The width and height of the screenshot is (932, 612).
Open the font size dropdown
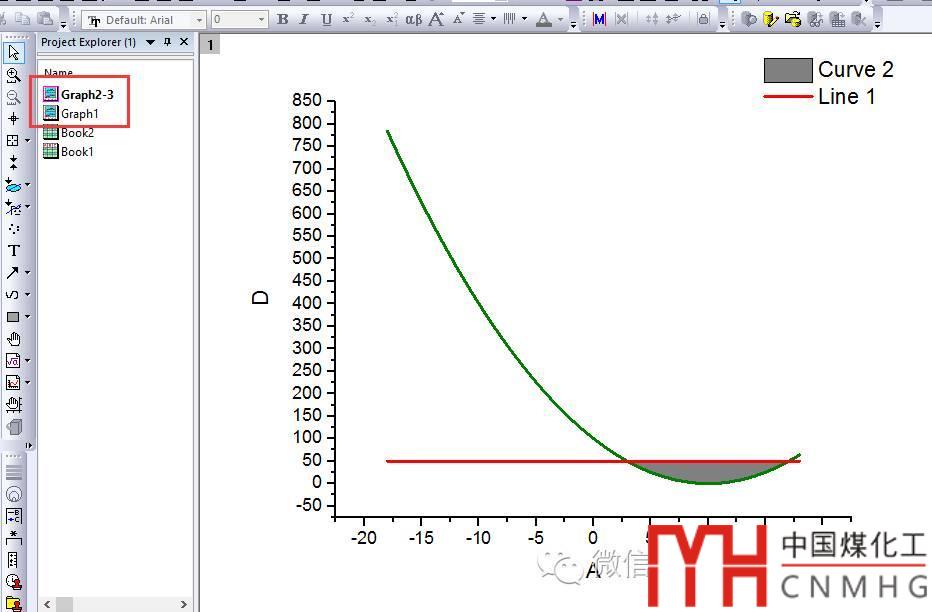pos(262,20)
